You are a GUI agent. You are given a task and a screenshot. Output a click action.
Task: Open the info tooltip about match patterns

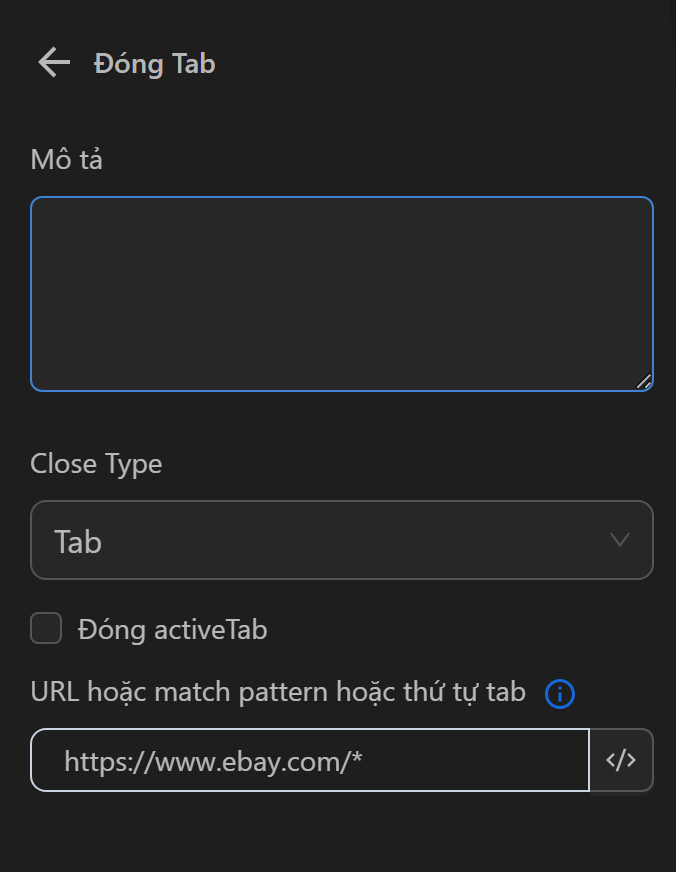pyautogui.click(x=560, y=693)
